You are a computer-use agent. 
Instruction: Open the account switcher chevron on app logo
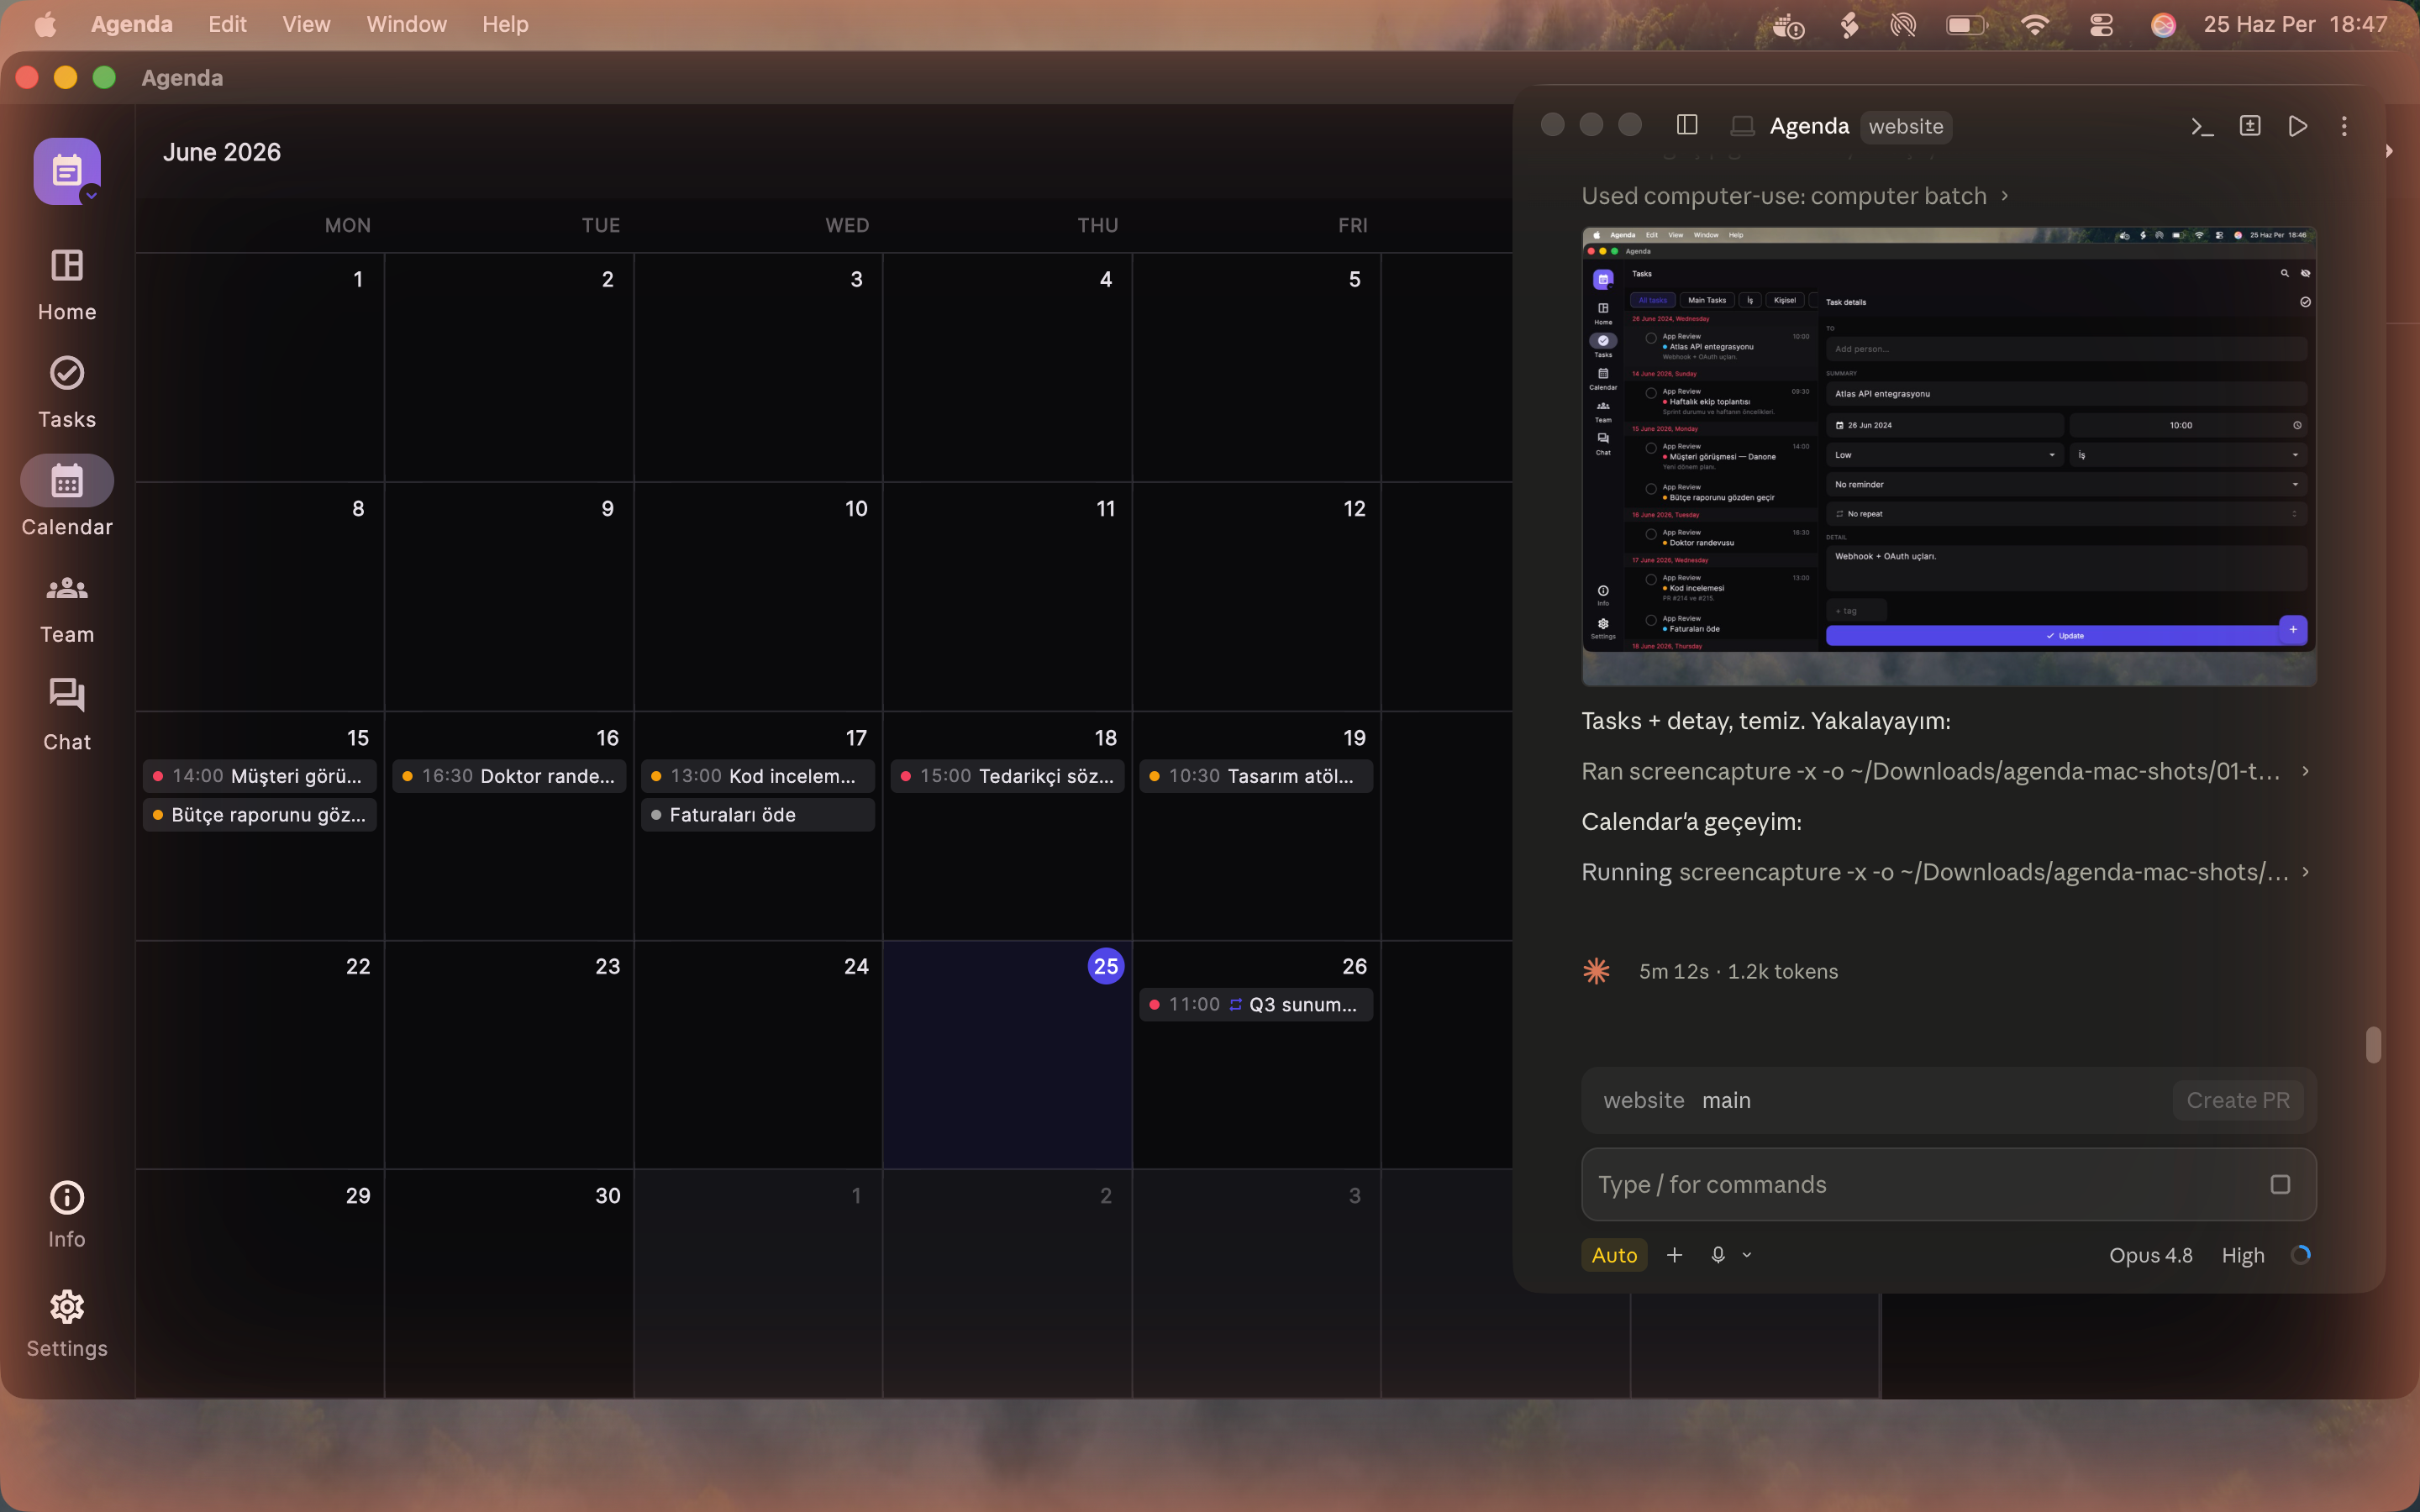click(91, 195)
